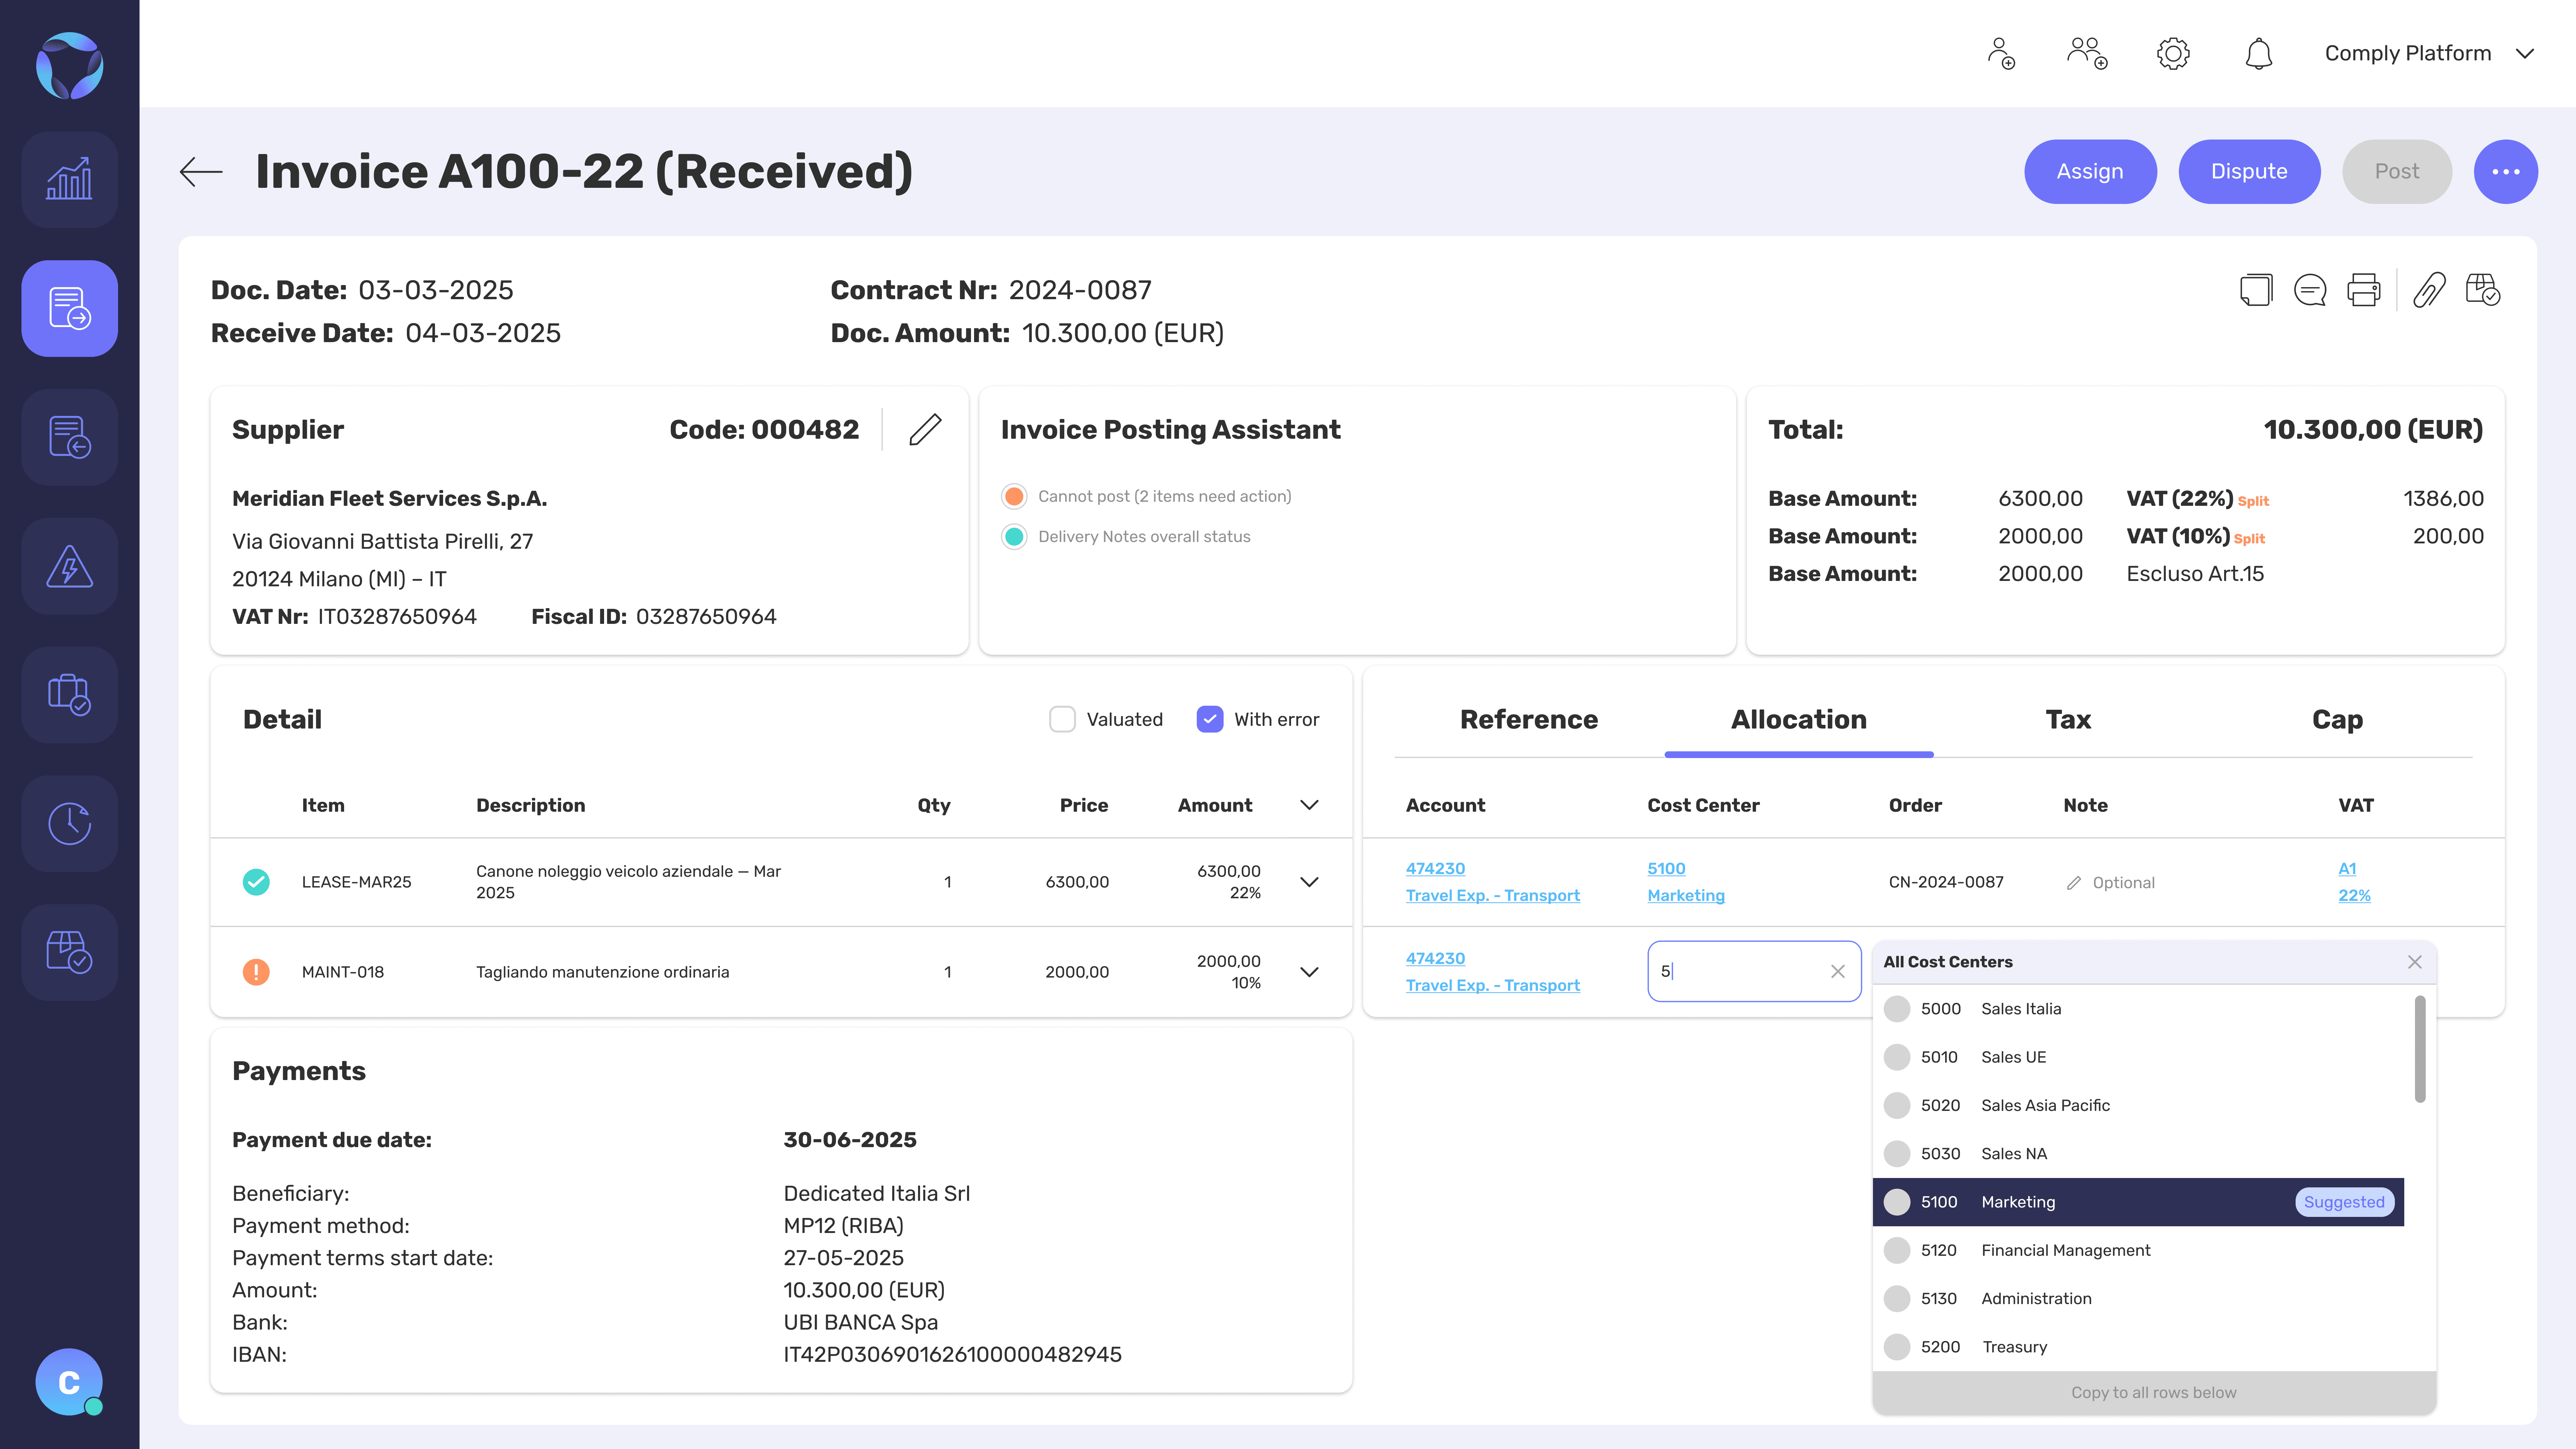Open the package check sidebar icon
Screen dimensions: 2576x1449
(69, 952)
